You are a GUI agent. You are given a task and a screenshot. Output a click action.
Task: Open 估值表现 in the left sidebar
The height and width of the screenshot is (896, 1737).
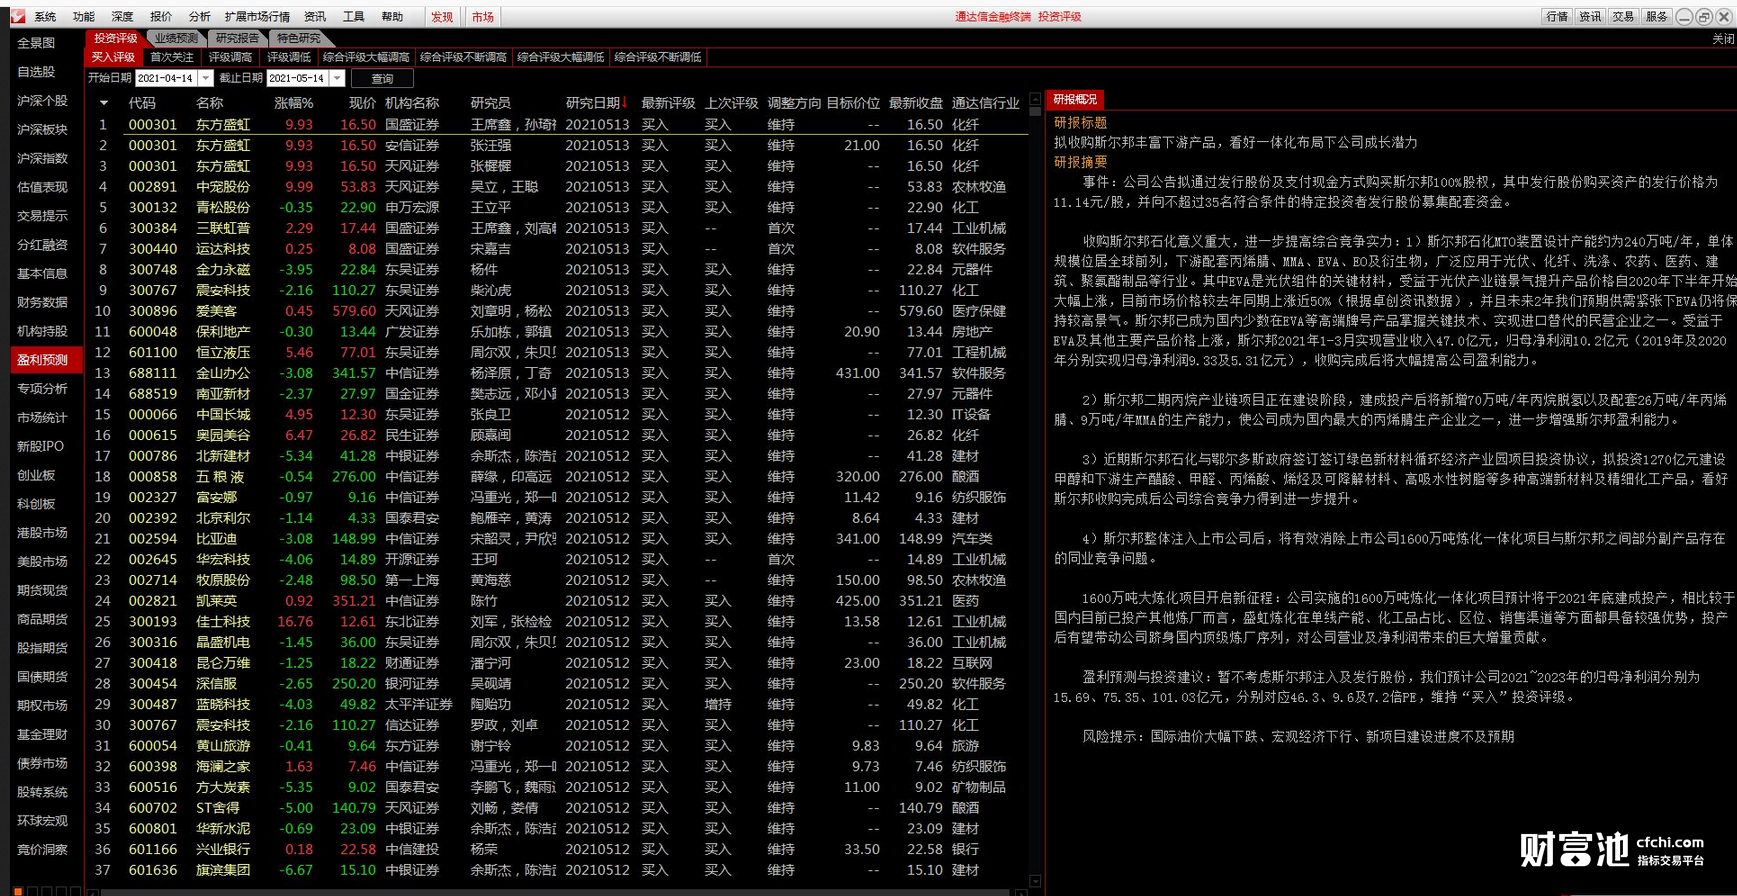click(x=42, y=187)
